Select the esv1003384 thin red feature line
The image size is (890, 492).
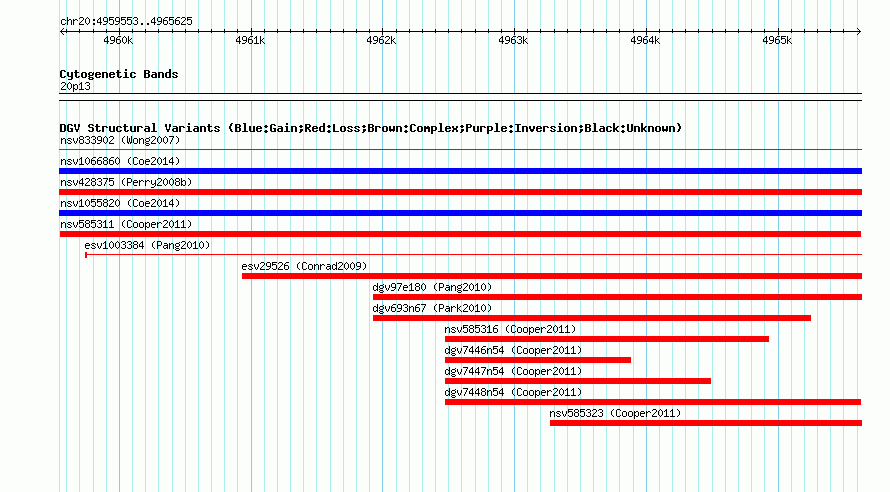(473, 255)
